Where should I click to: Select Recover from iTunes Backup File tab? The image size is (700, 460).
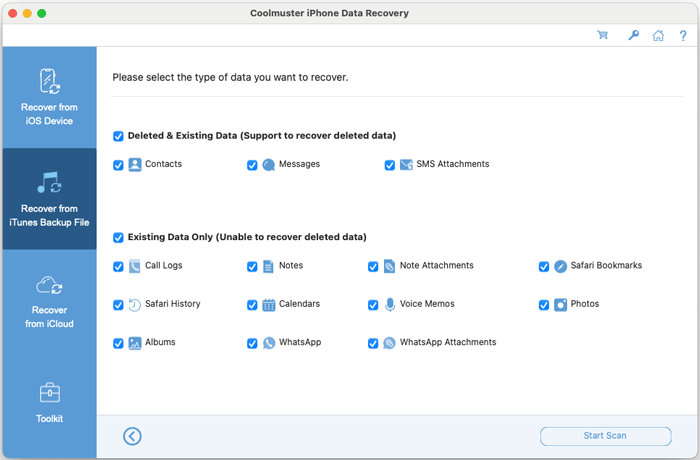coord(49,199)
